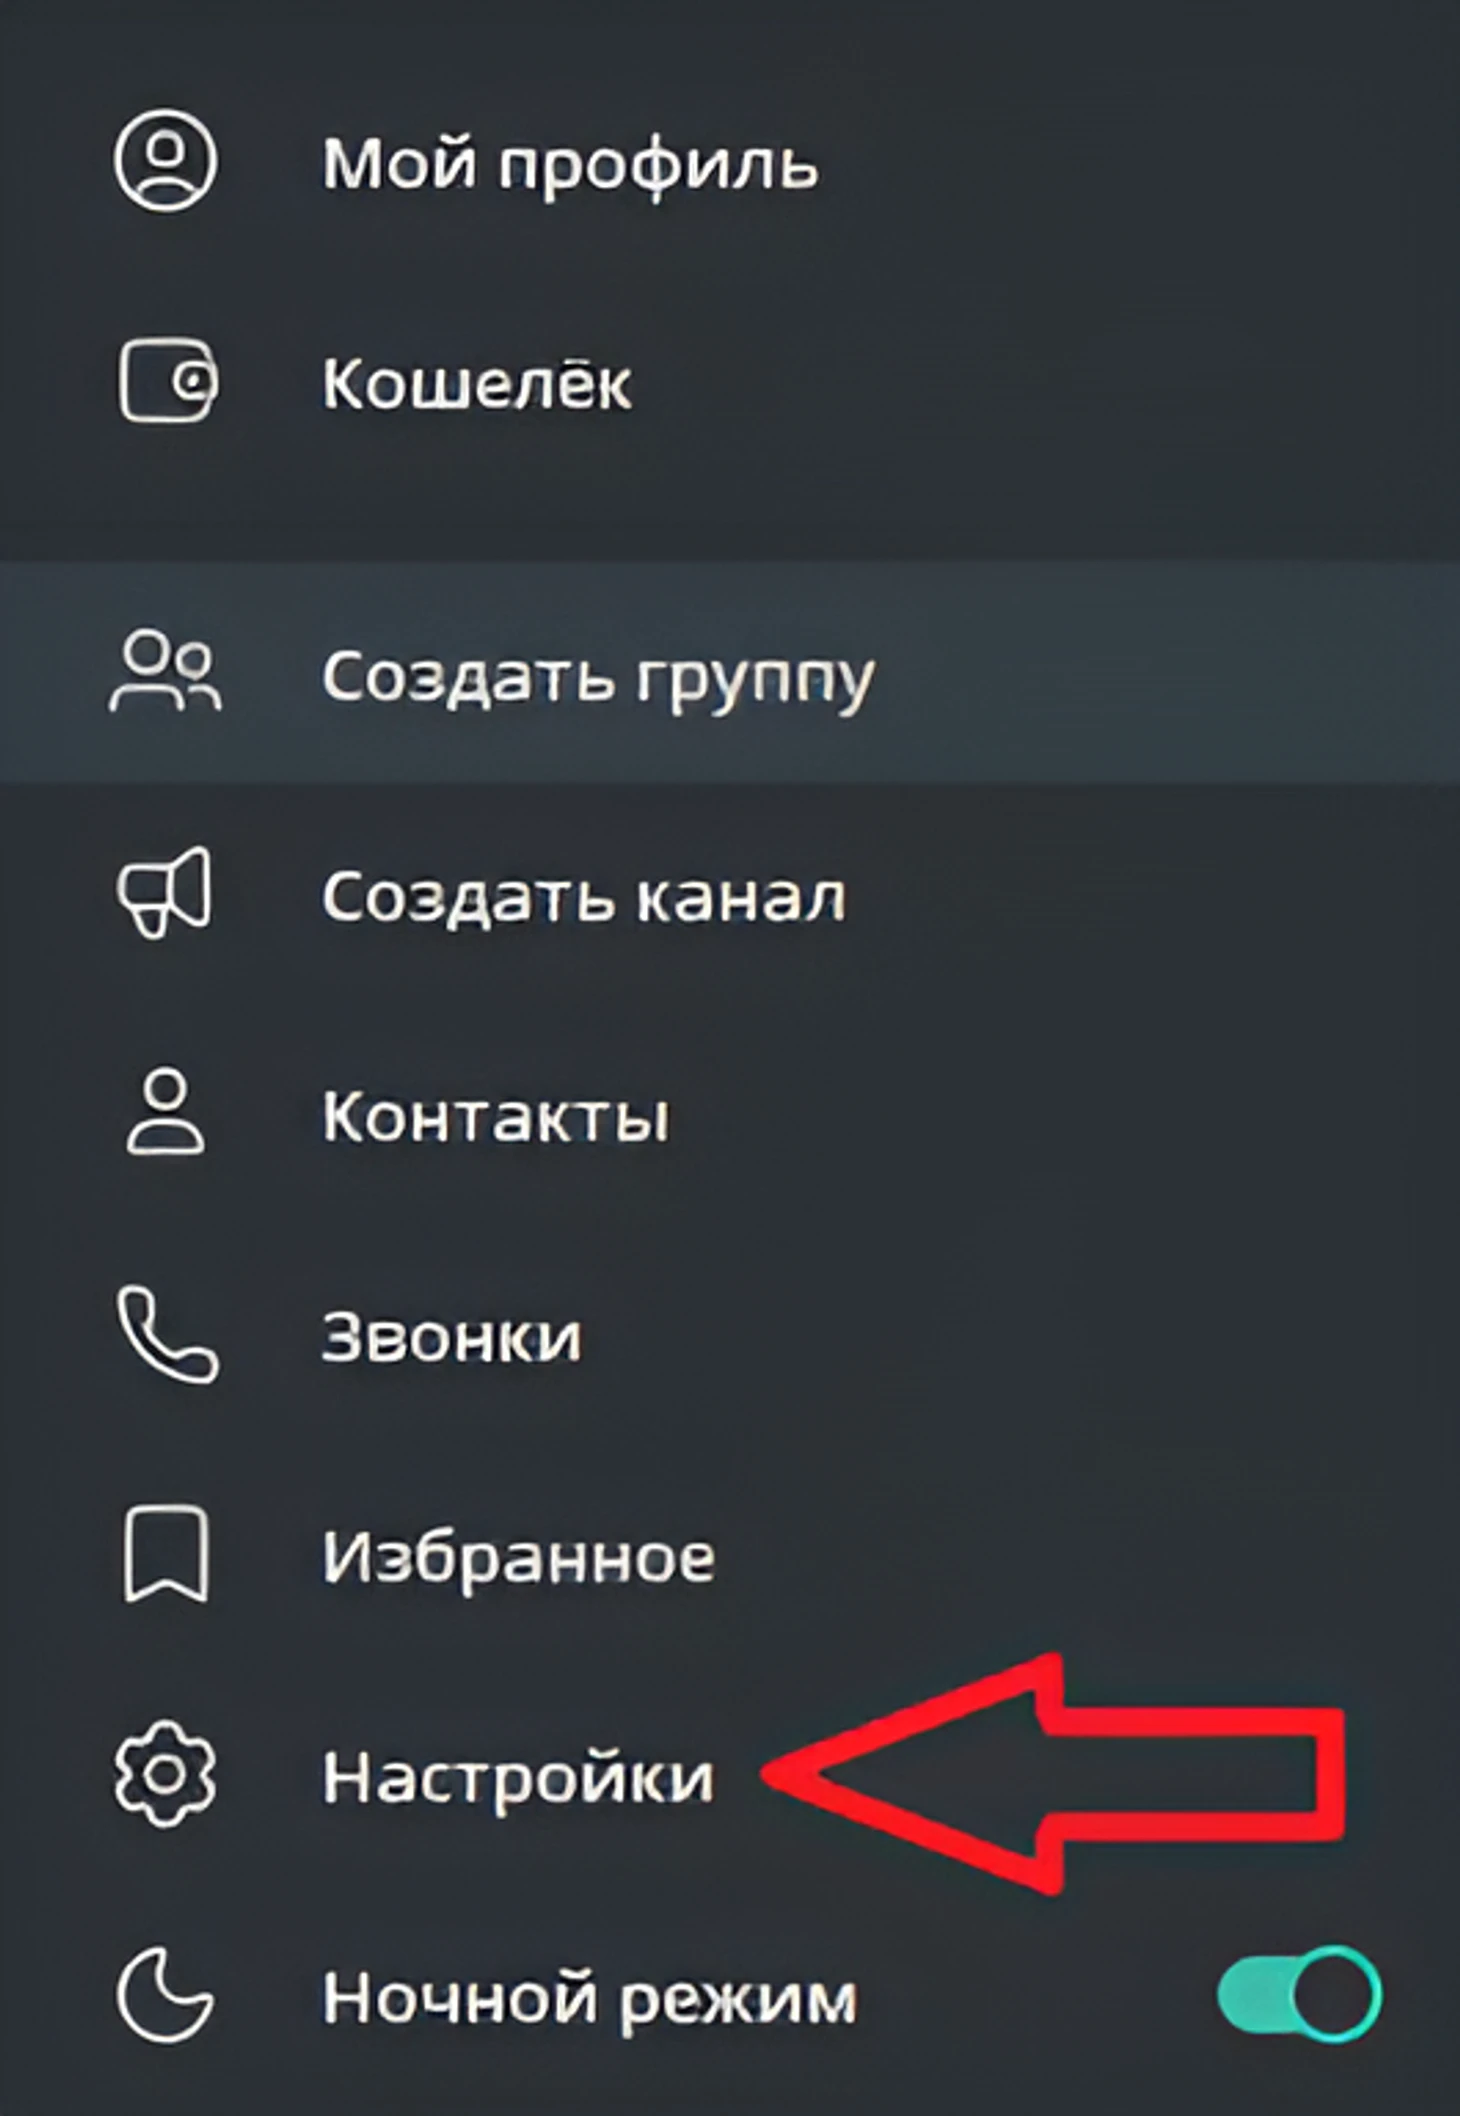Image resolution: width=1460 pixels, height=2116 pixels.
Task: Click the megaphone channel icon
Action: pos(165,892)
